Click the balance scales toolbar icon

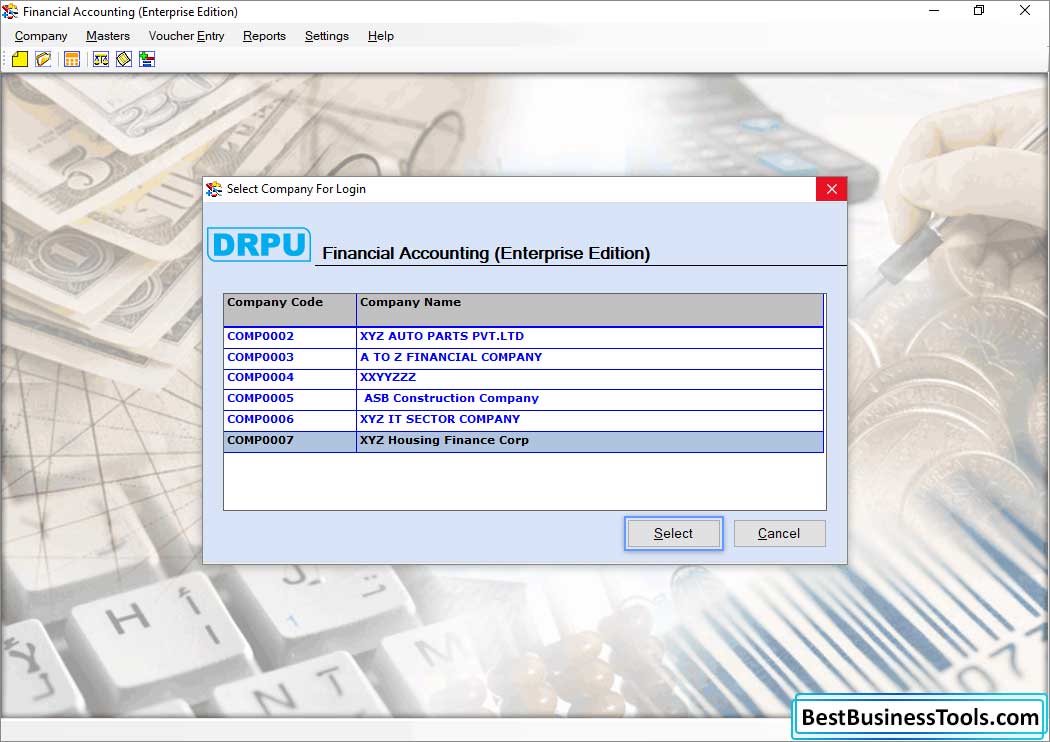[100, 60]
